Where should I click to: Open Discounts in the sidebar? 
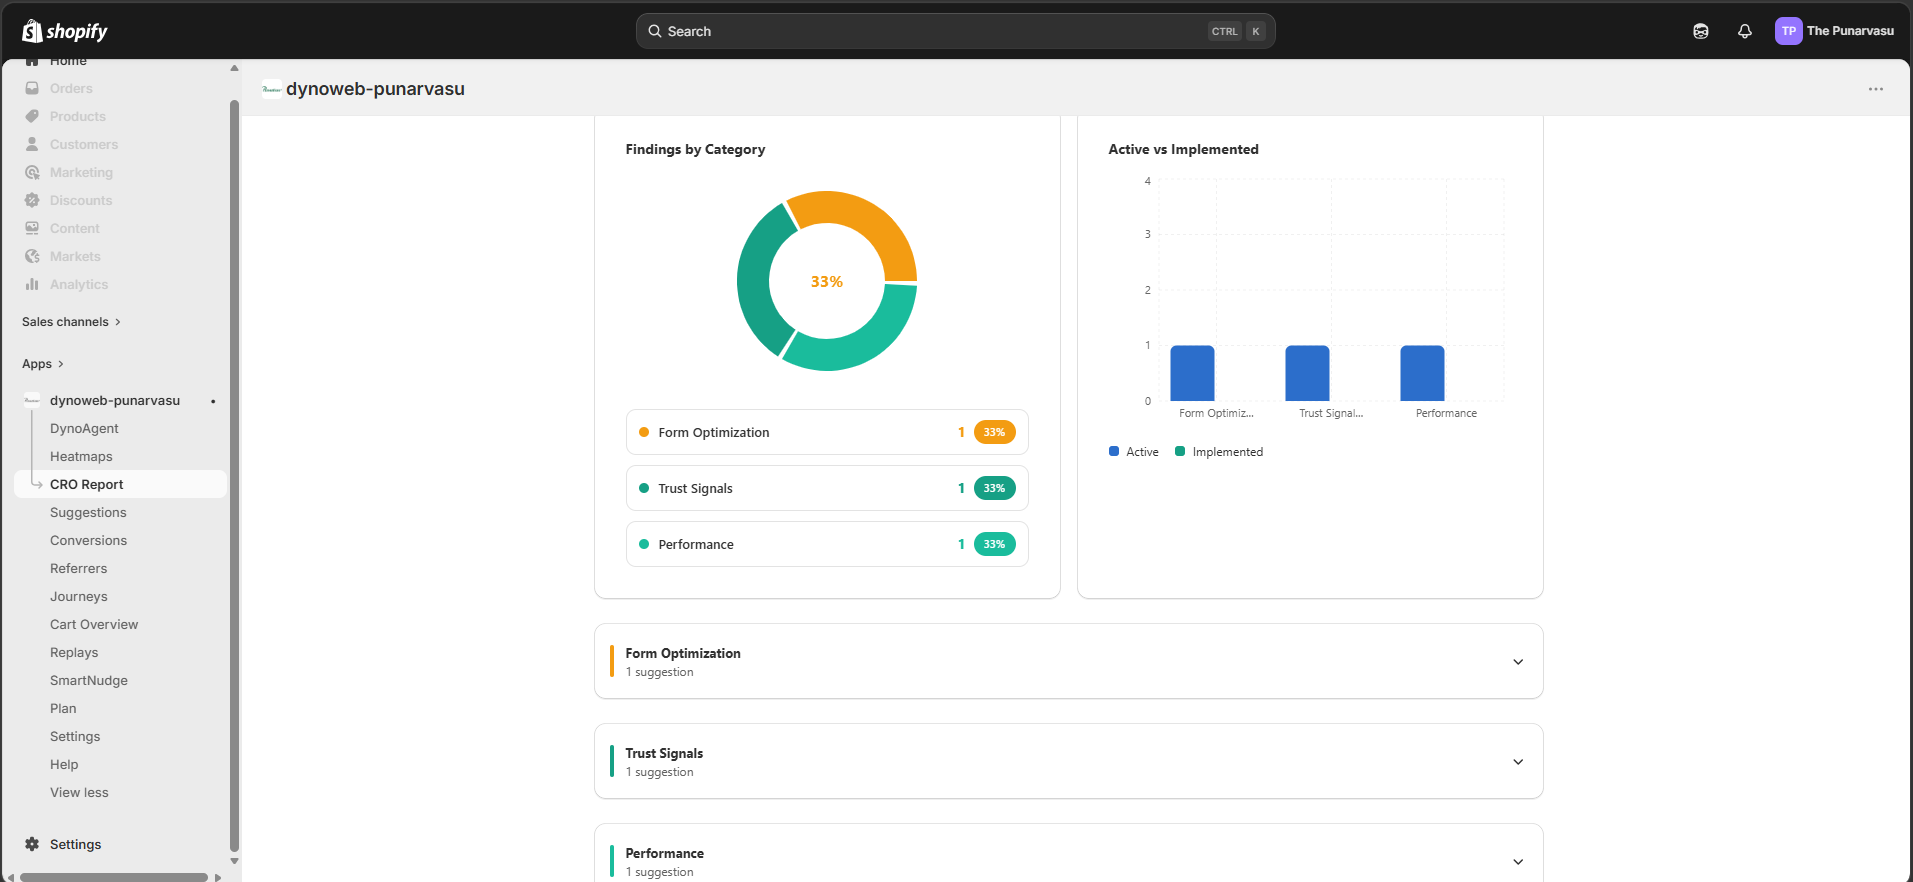[80, 200]
